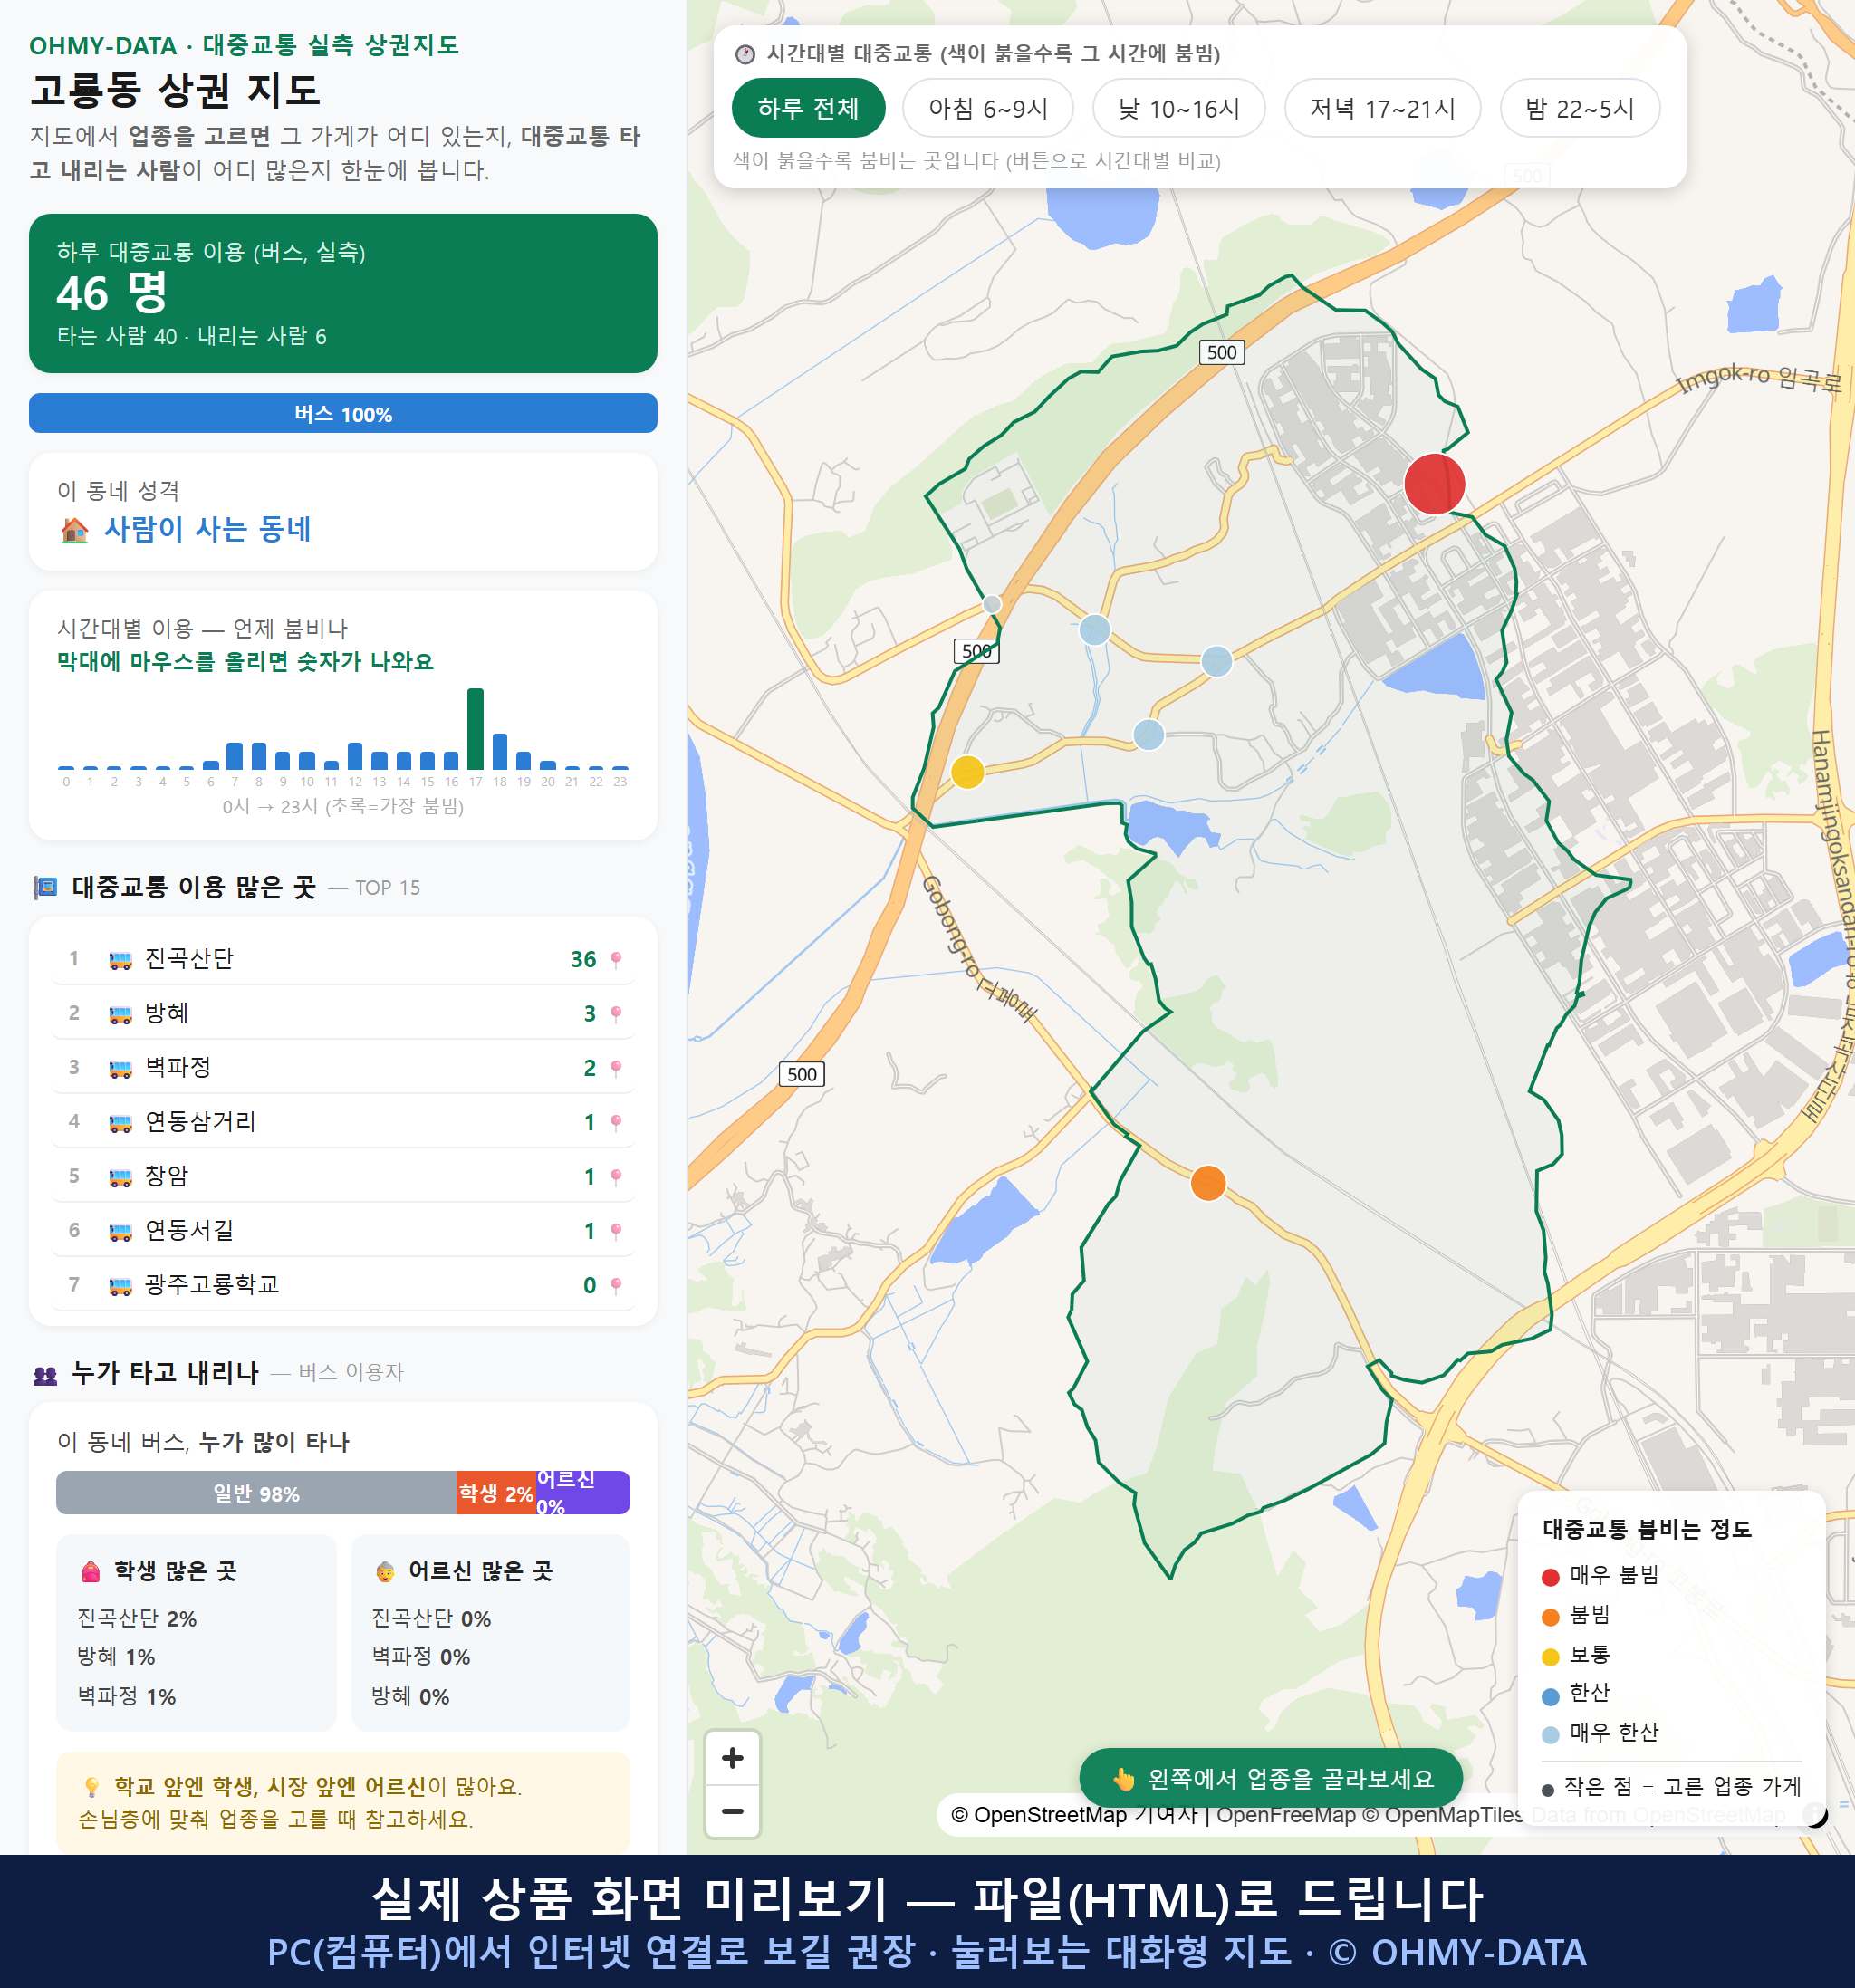Click the bus icon beside 연동삼거리
This screenshot has width=1855, height=1988.
point(120,1123)
